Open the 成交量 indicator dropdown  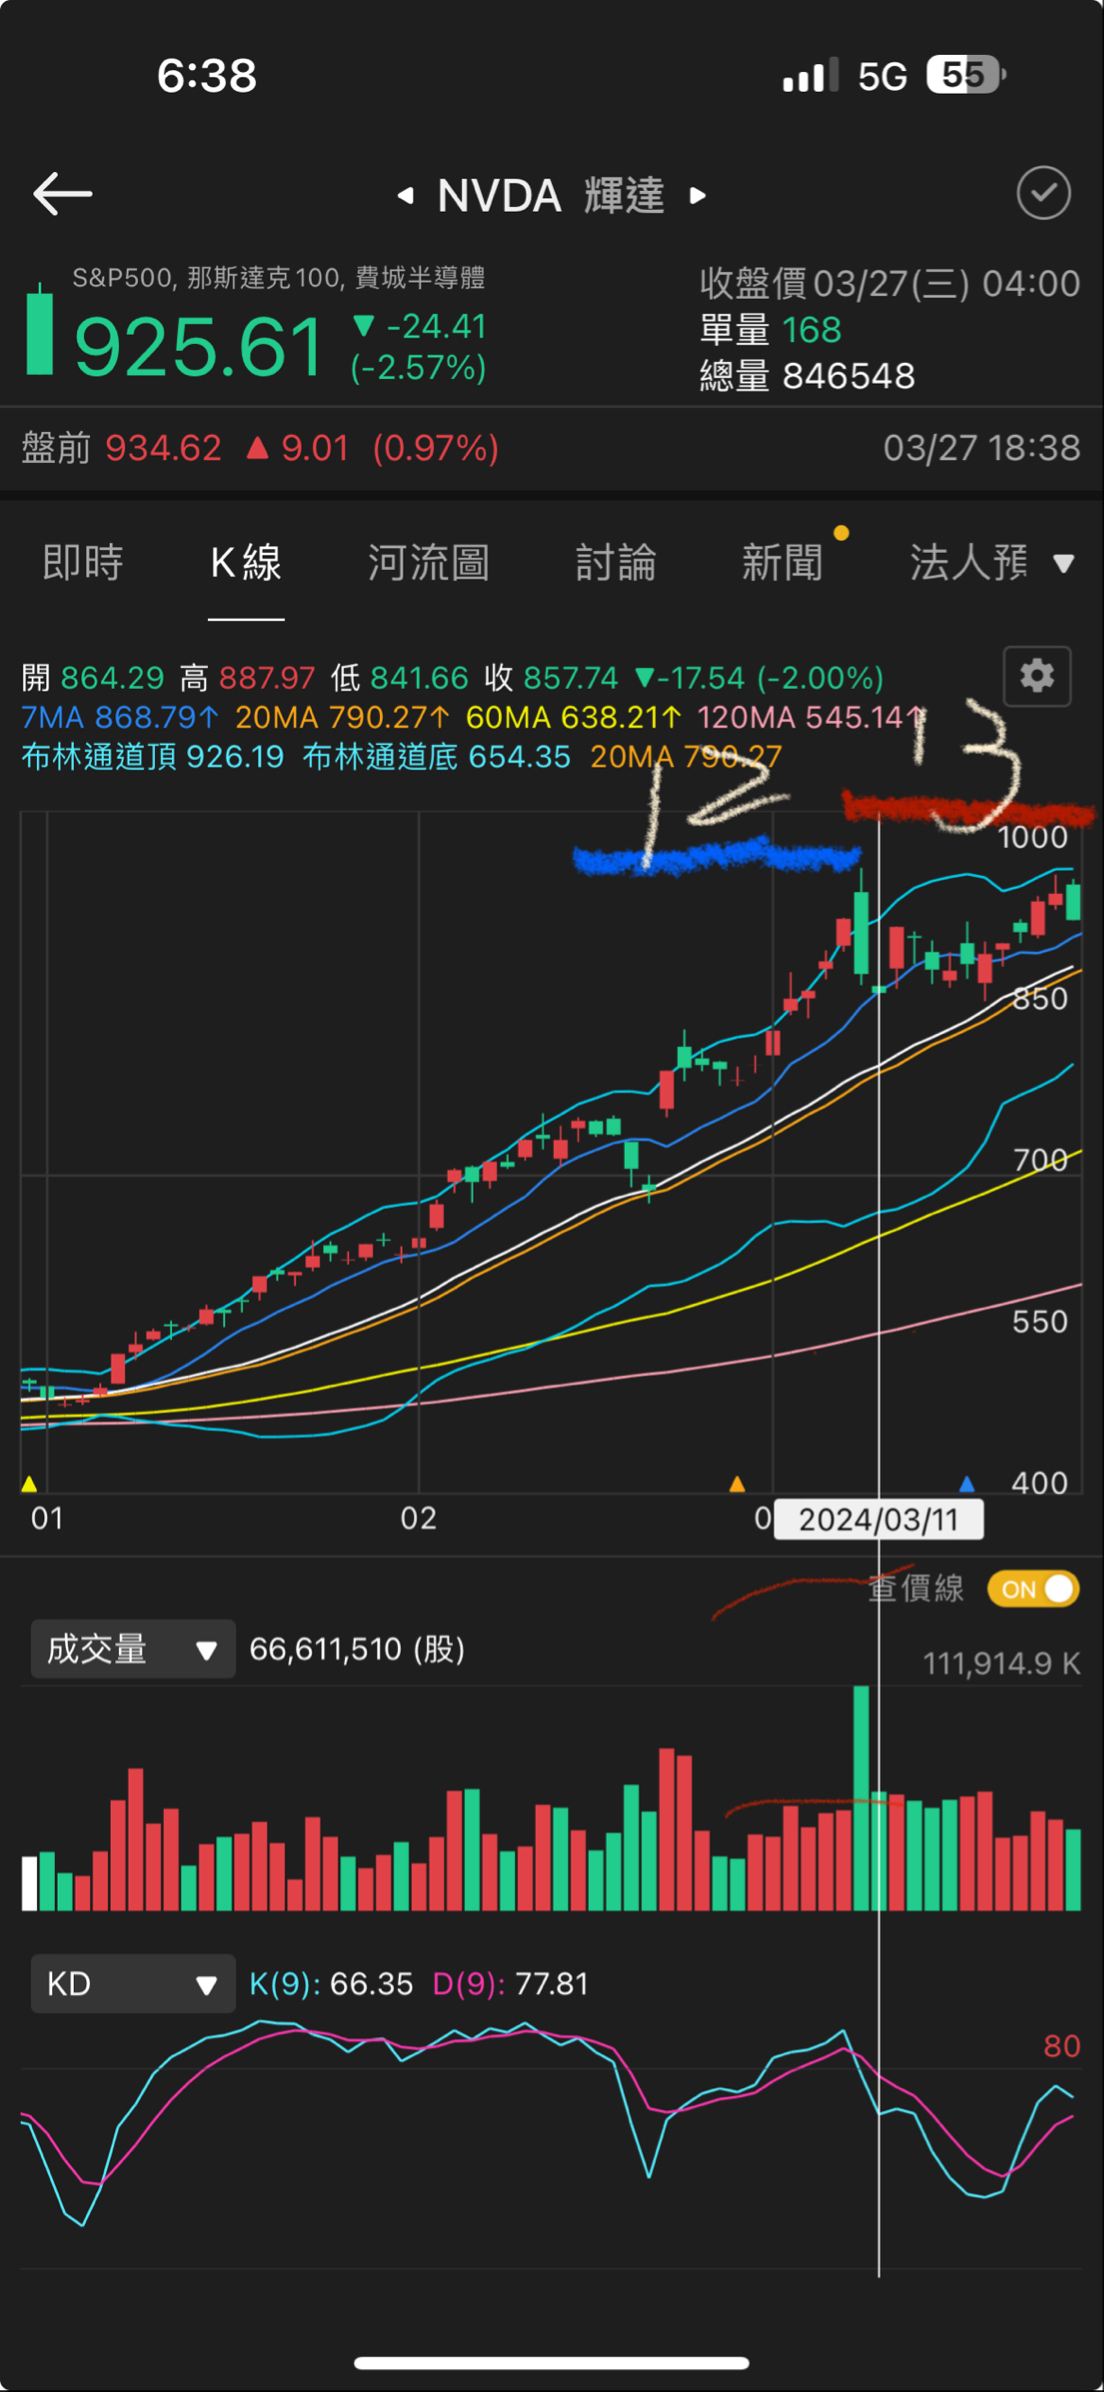click(x=133, y=1649)
